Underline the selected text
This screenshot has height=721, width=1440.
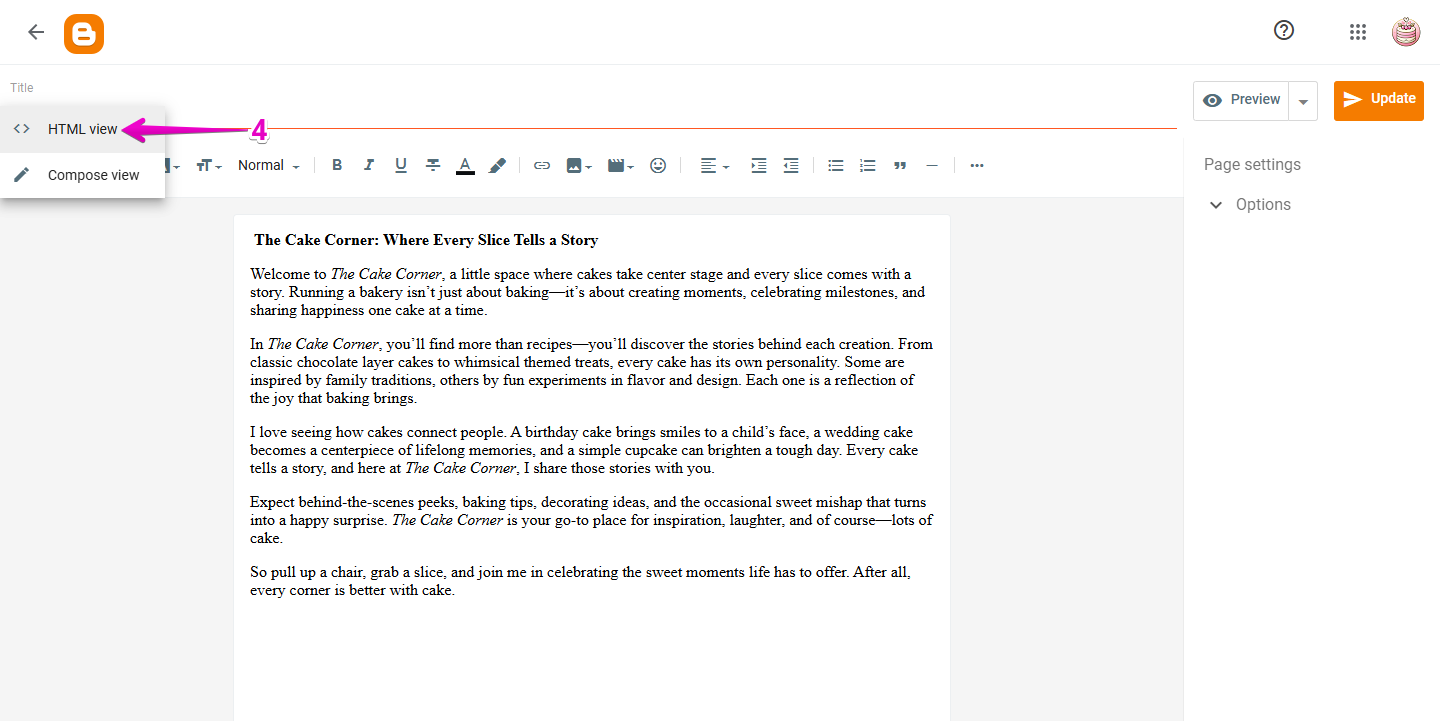(x=400, y=165)
